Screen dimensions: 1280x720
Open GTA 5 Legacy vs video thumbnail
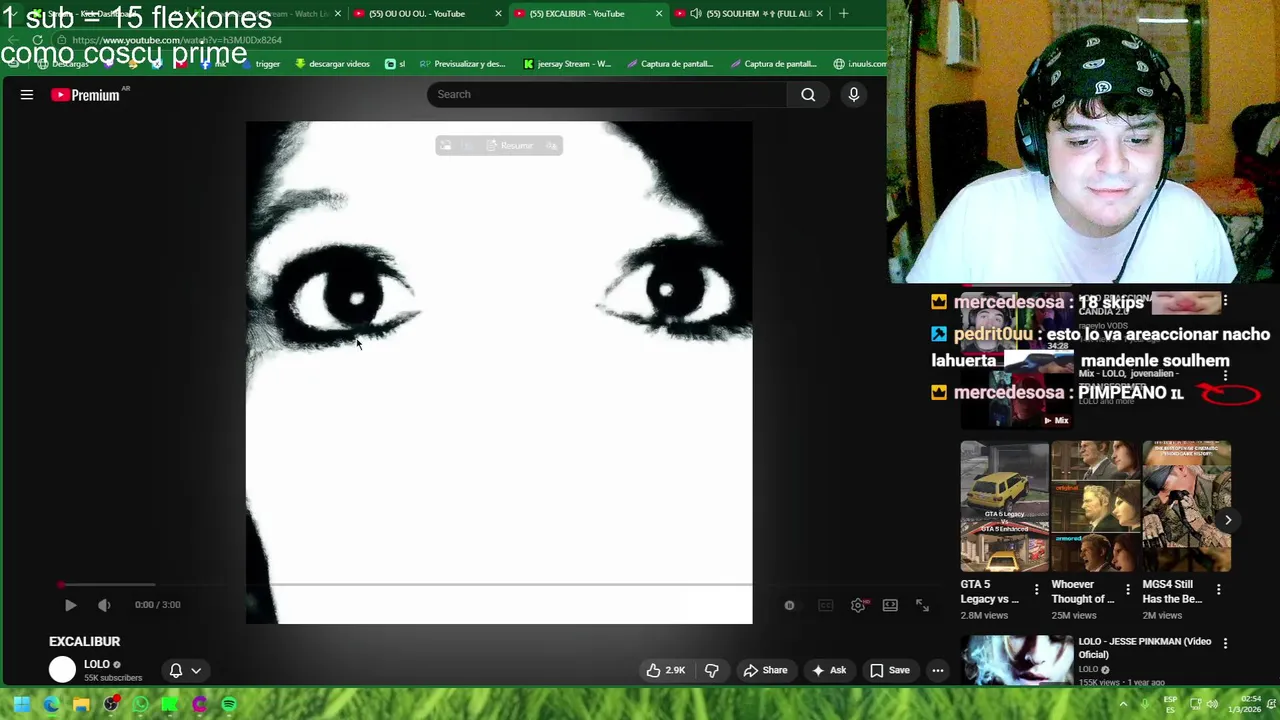click(x=1004, y=507)
